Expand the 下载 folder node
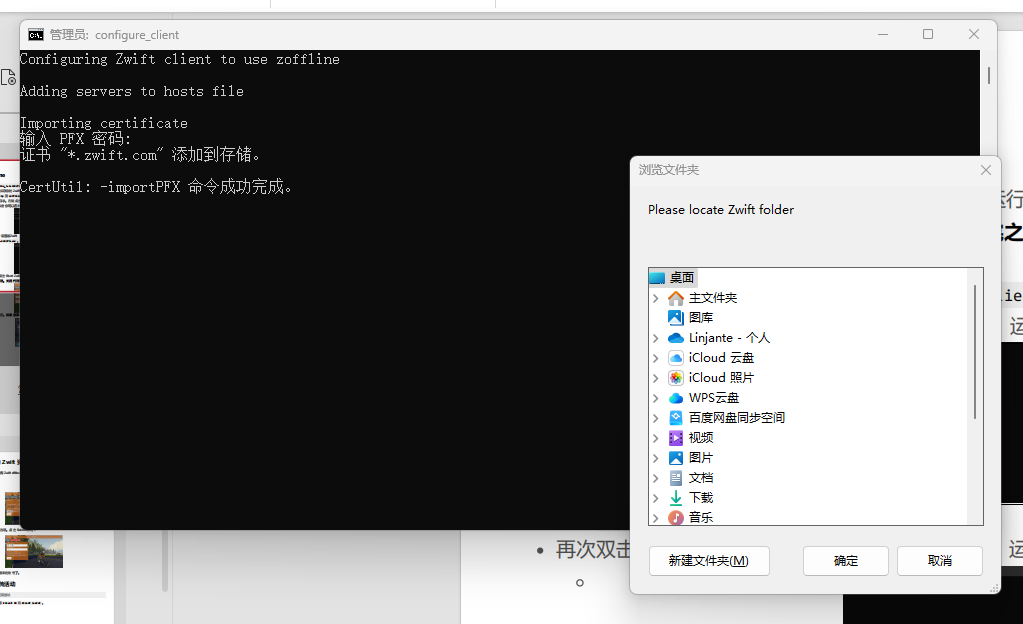The image size is (1023, 624). pos(656,498)
